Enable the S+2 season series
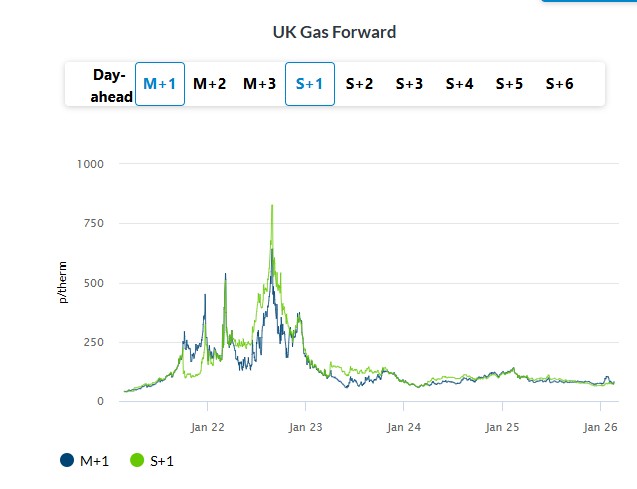The width and height of the screenshot is (637, 489). tap(359, 84)
